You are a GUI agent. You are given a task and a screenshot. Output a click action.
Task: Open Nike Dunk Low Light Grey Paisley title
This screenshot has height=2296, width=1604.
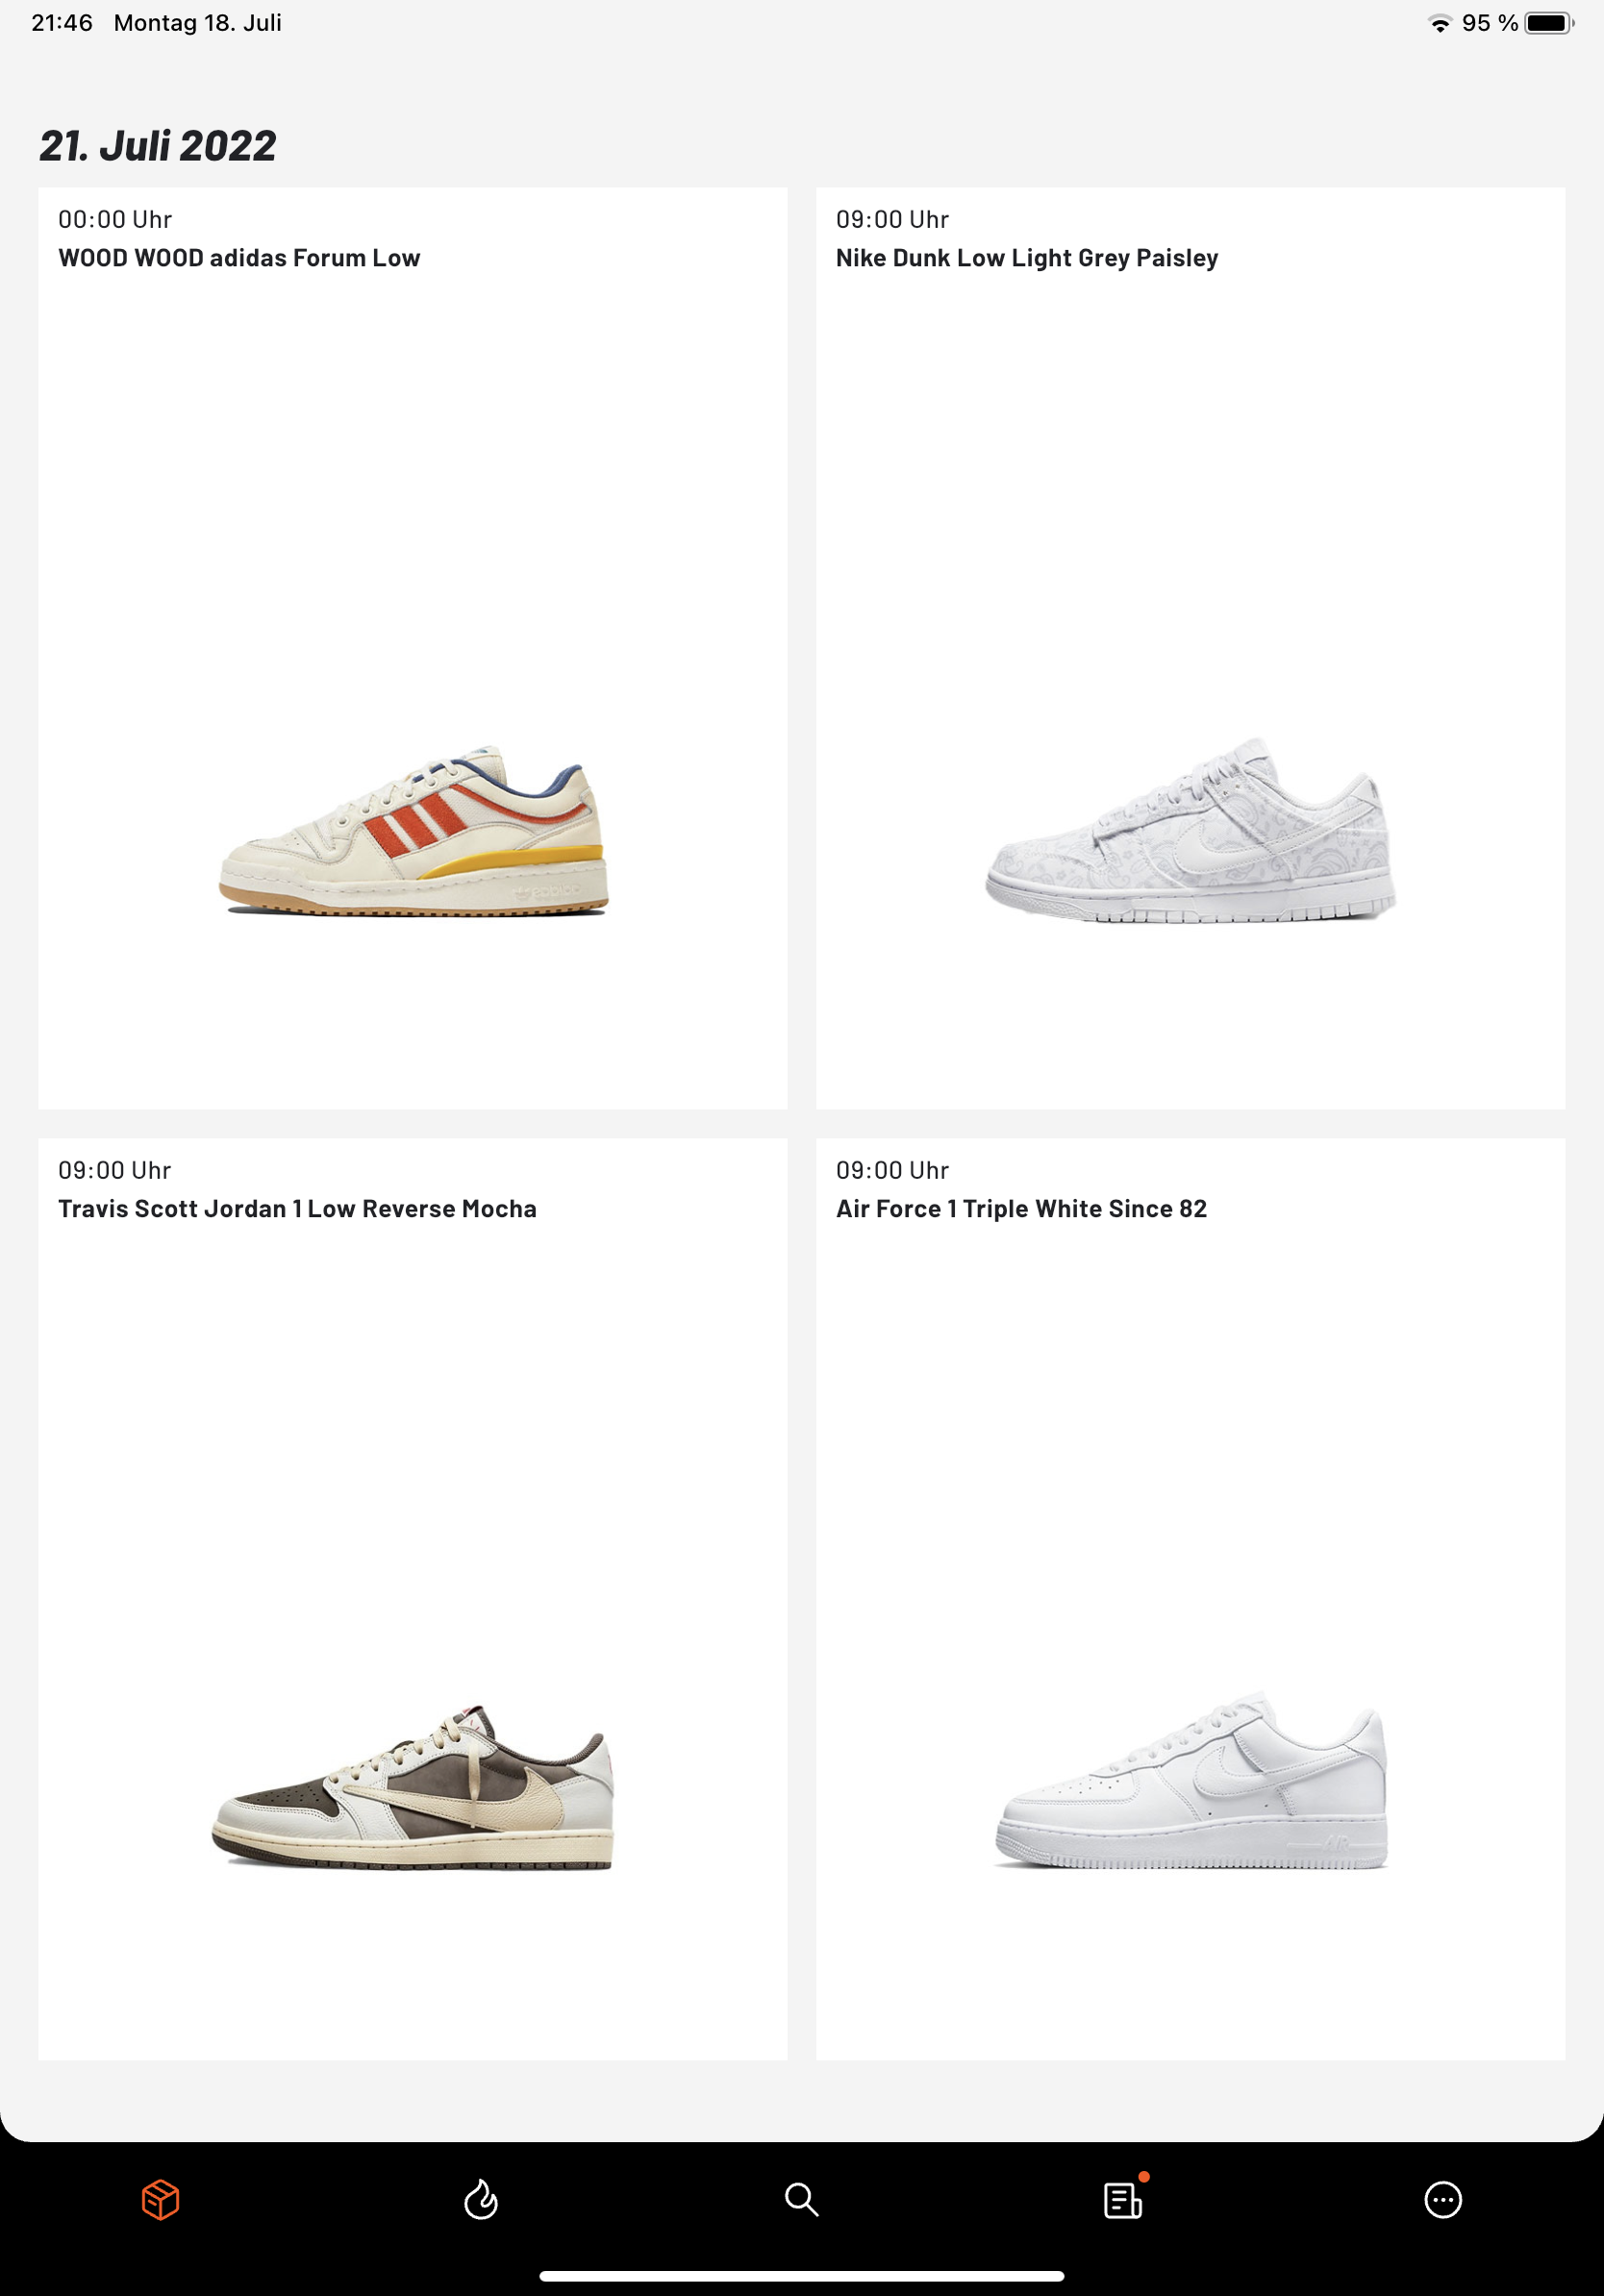pyautogui.click(x=1027, y=258)
